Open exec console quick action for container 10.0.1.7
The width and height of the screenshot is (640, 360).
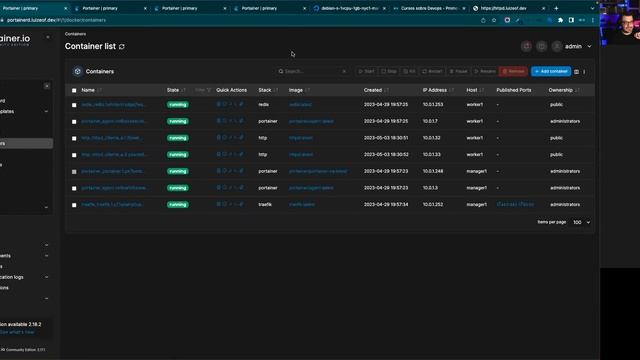(x=236, y=121)
